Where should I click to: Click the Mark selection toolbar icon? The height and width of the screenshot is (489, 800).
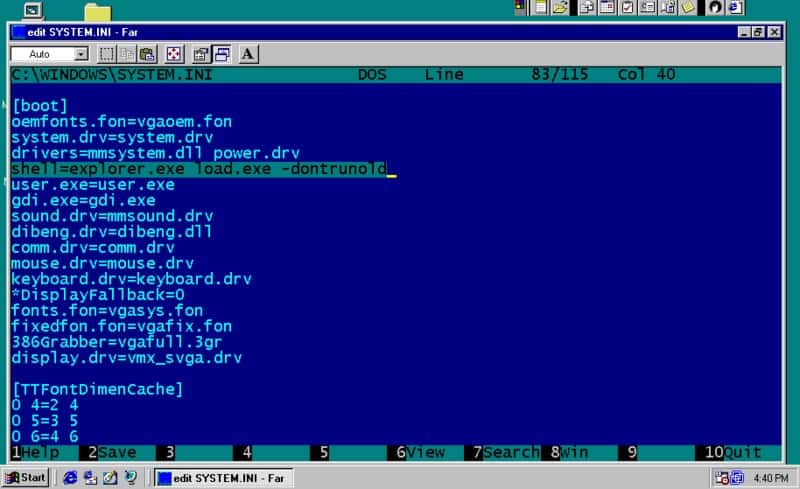pos(107,54)
